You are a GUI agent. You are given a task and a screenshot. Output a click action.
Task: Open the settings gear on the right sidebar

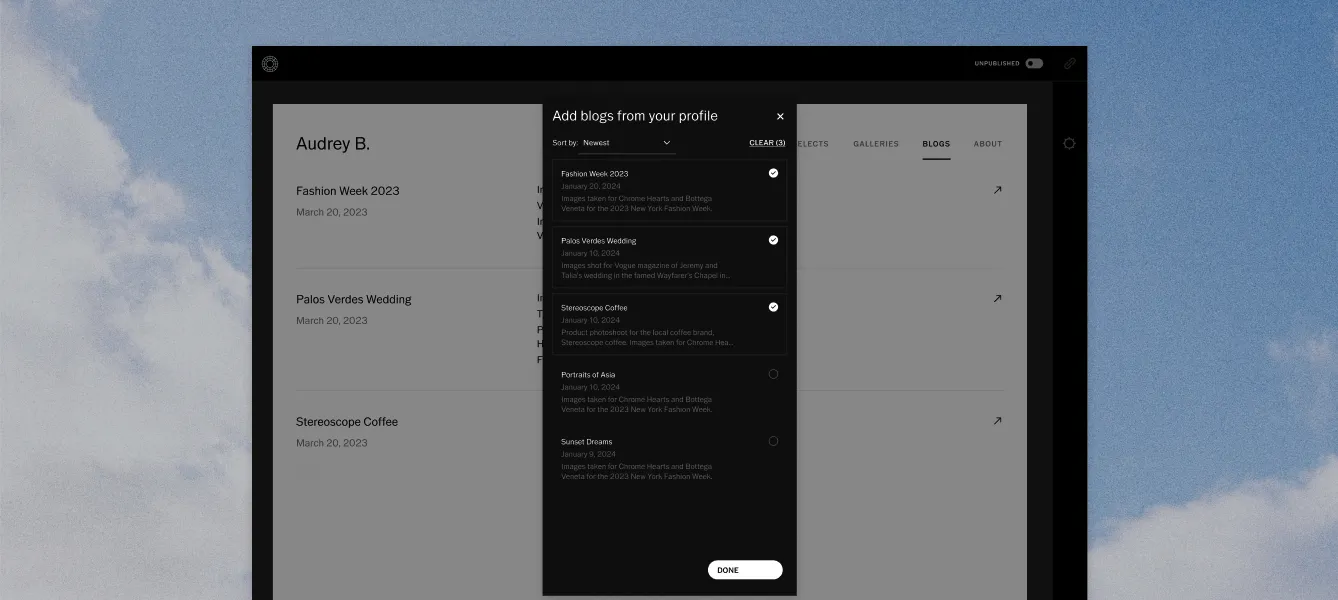coord(1069,143)
